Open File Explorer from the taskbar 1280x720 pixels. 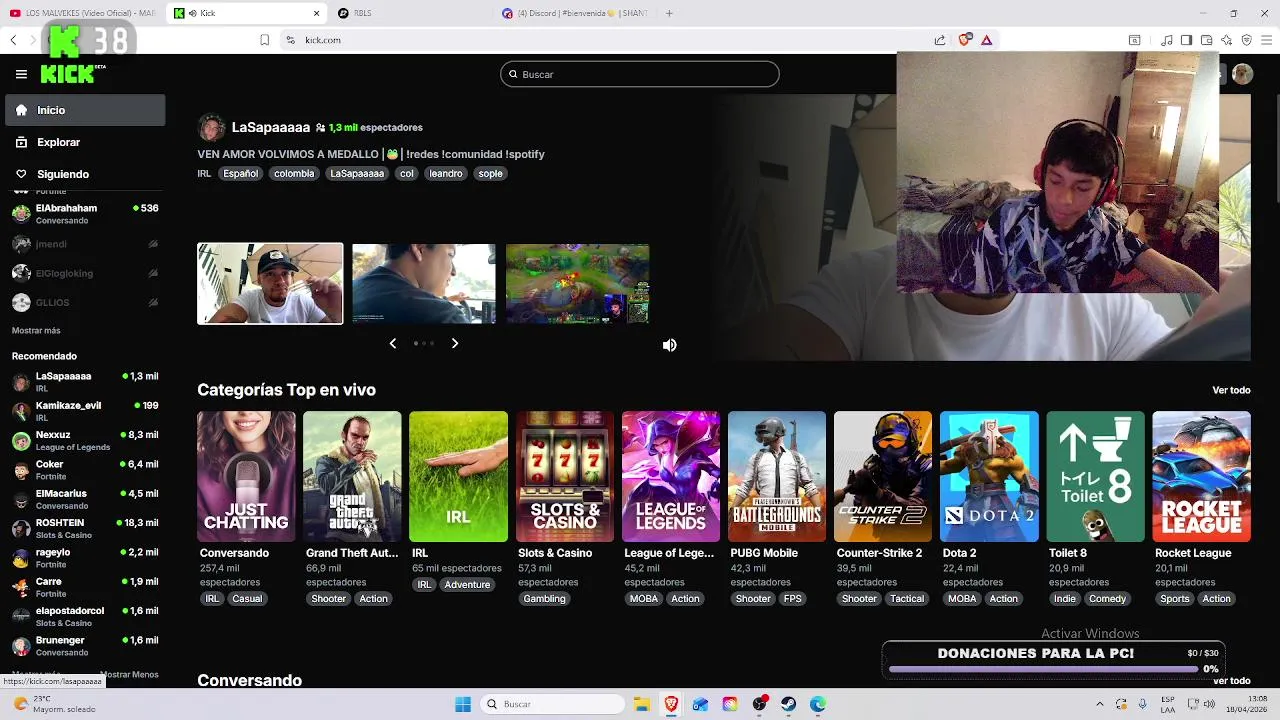642,704
